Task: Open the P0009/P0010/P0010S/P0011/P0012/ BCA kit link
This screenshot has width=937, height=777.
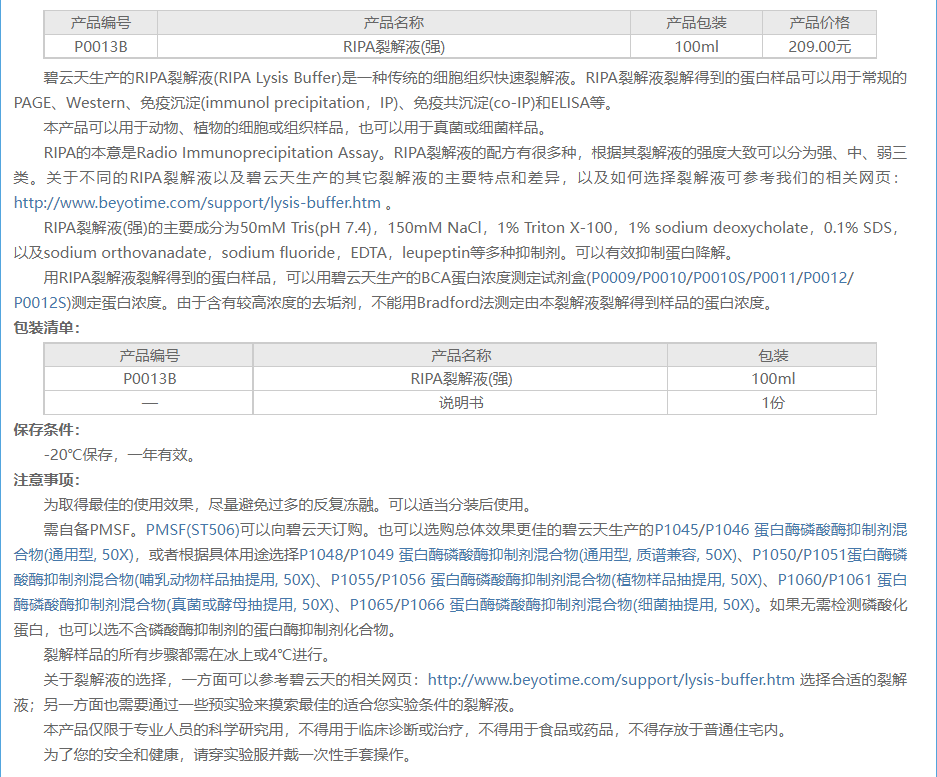Action: (x=722, y=278)
